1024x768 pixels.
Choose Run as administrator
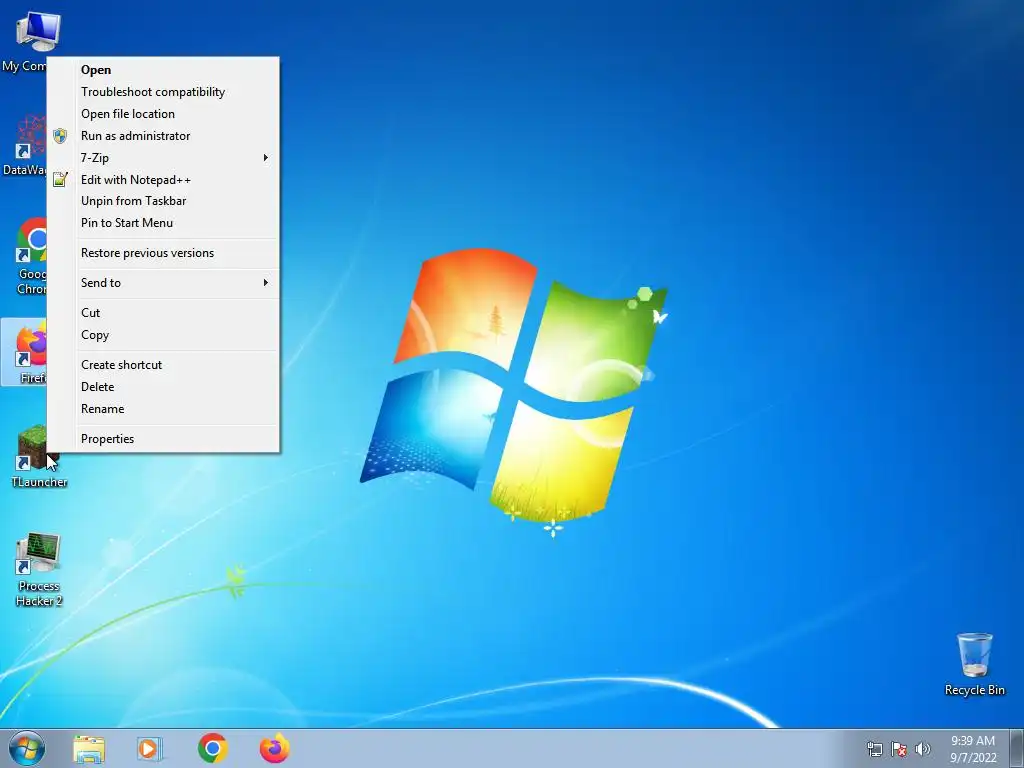163,136
